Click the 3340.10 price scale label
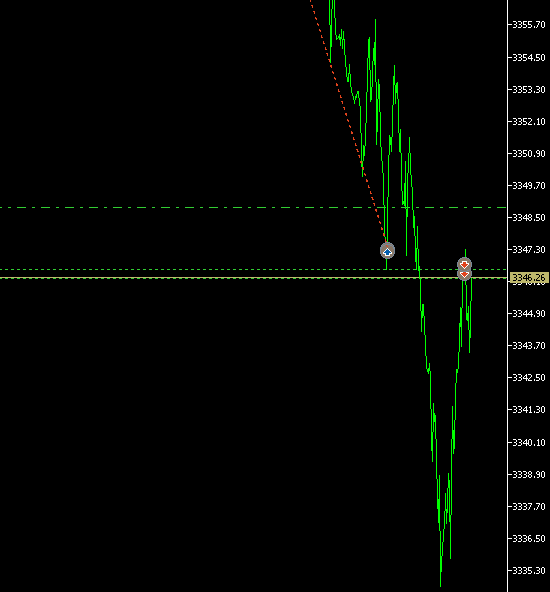The height and width of the screenshot is (592, 550). tap(528, 442)
